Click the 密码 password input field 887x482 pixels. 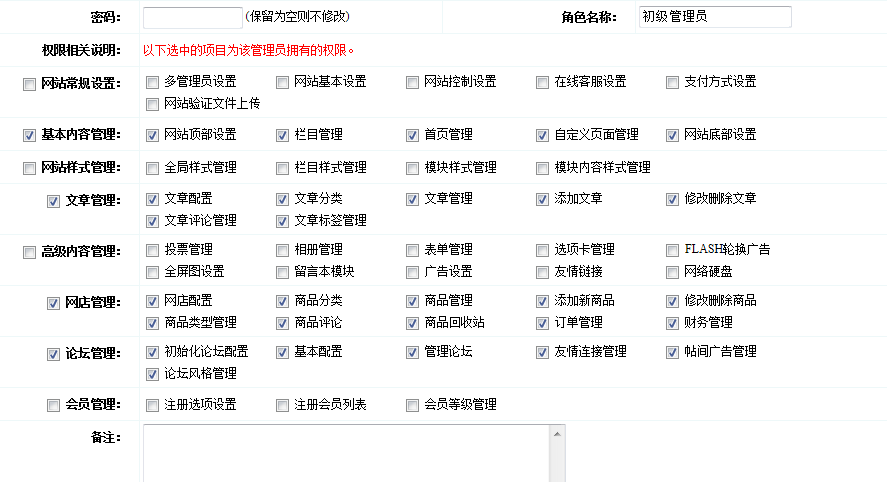193,18
